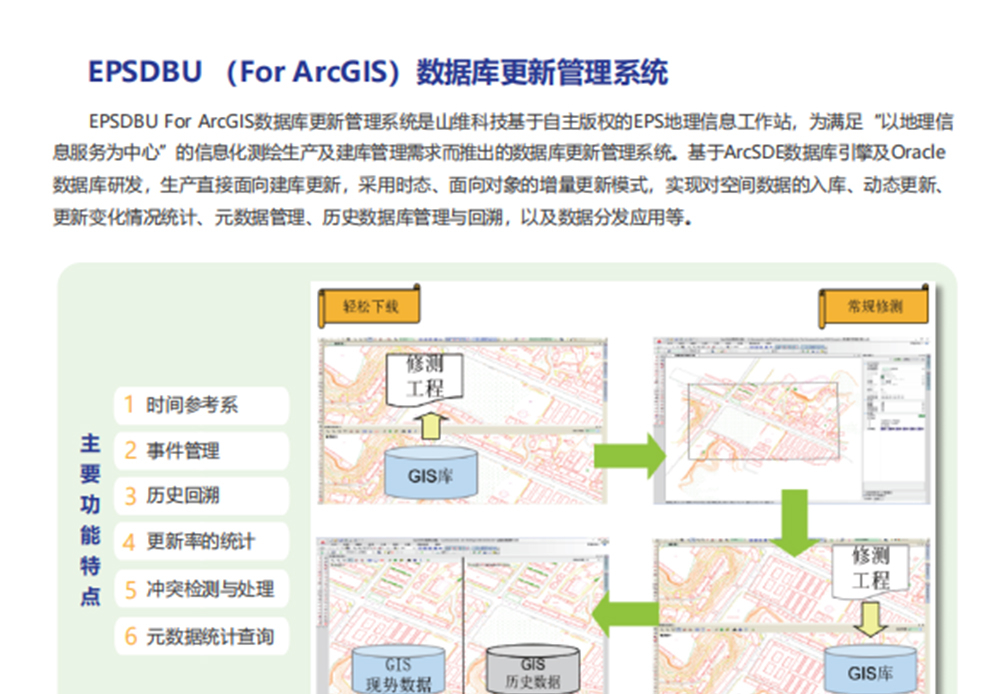The image size is (1000, 694).
Task: Click the yellow down arrow above the lower-right GIS库
Action: (871, 619)
